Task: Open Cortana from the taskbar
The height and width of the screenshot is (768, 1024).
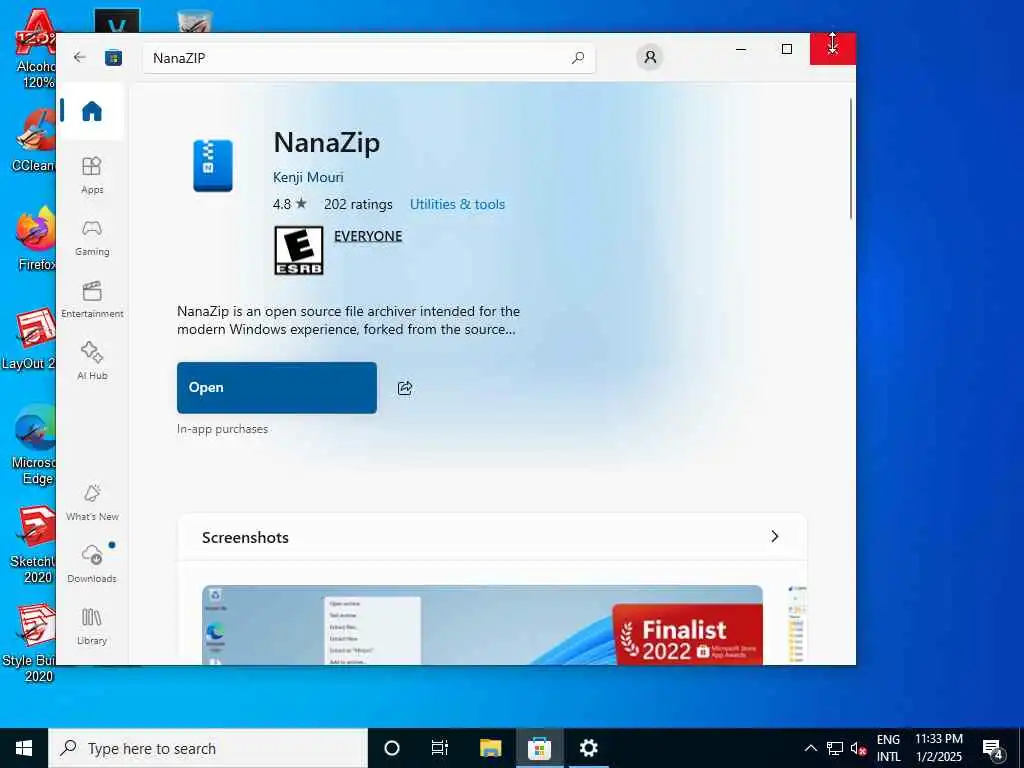Action: pyautogui.click(x=391, y=748)
